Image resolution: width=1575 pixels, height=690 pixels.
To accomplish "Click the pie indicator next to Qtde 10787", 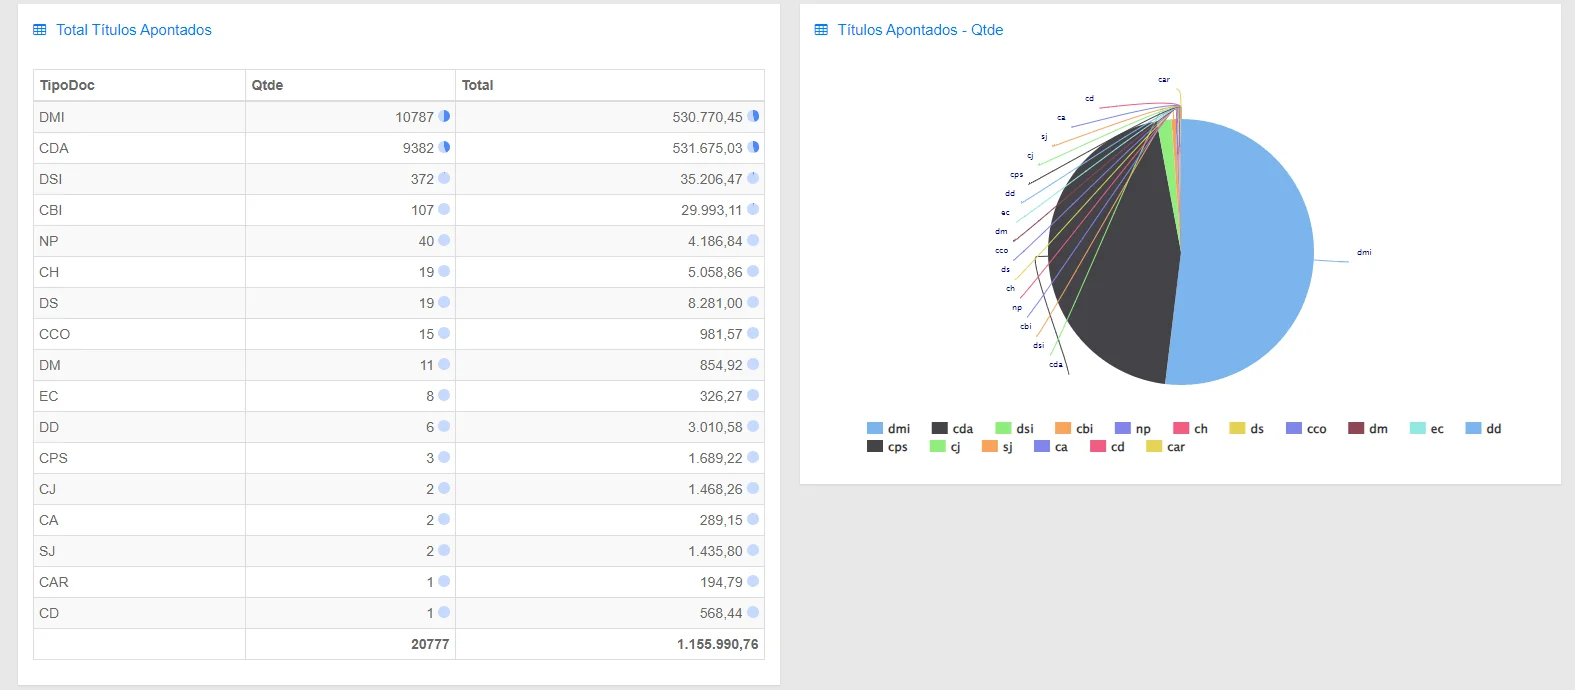I will (x=444, y=116).
